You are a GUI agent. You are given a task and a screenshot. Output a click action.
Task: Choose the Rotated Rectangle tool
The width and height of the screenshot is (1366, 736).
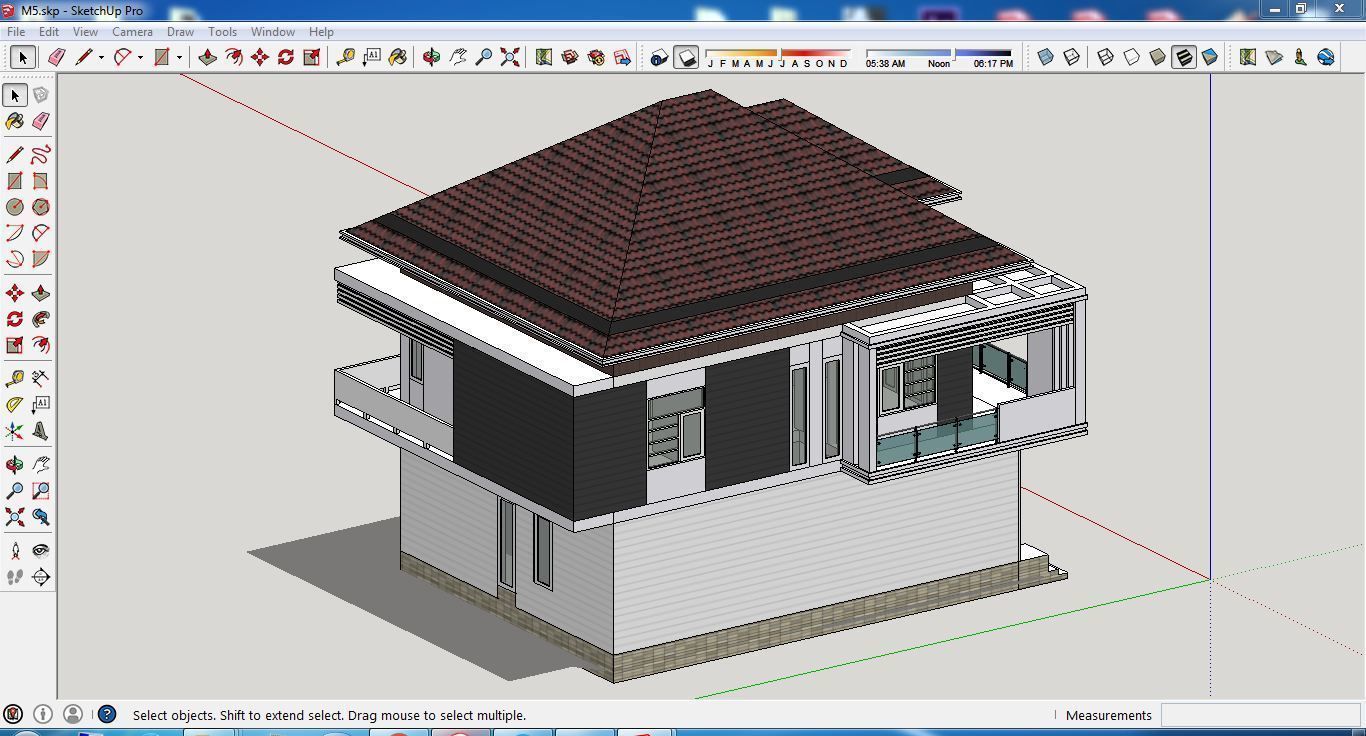click(x=41, y=181)
